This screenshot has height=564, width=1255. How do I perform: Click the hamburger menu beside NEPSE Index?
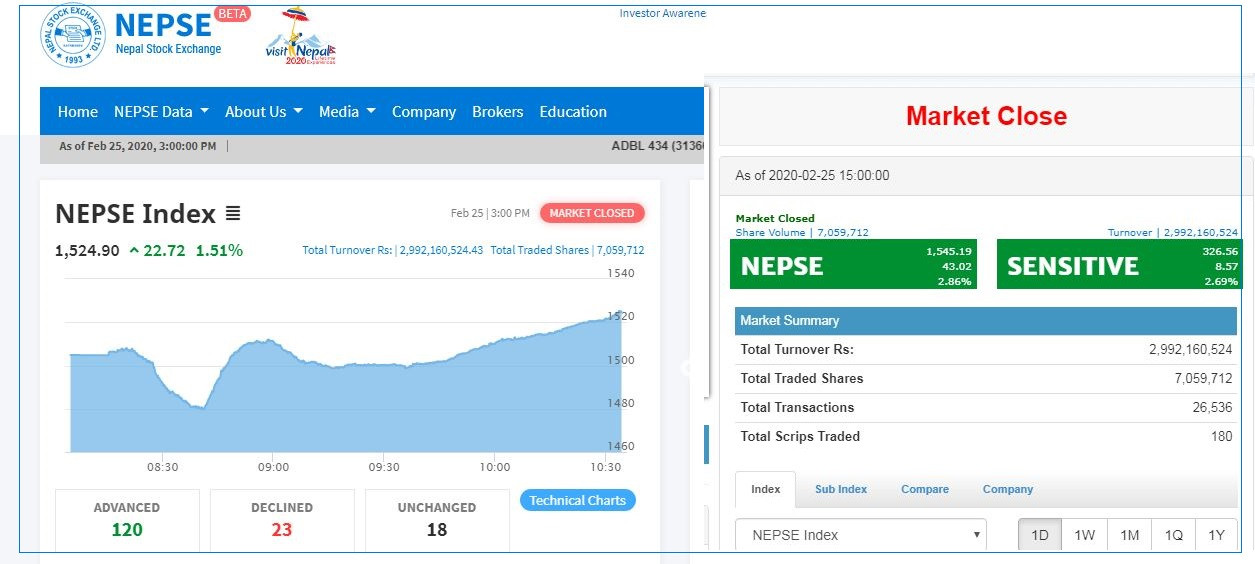[233, 213]
